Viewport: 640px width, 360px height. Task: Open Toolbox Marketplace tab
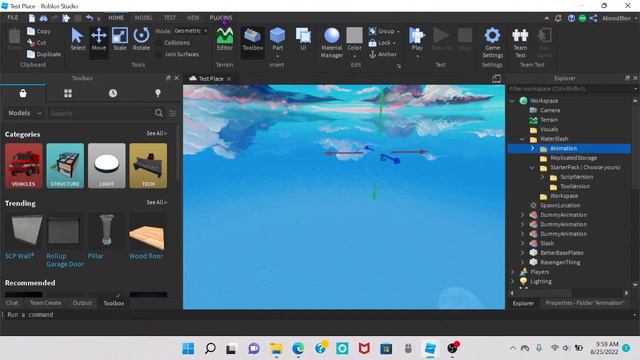click(x=23, y=93)
